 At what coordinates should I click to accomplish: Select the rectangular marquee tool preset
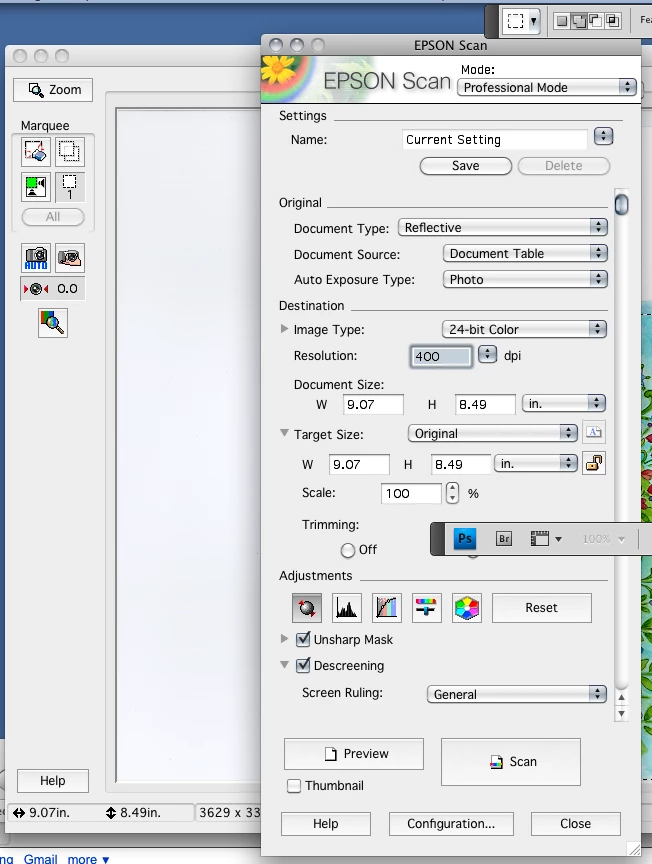tap(521, 21)
